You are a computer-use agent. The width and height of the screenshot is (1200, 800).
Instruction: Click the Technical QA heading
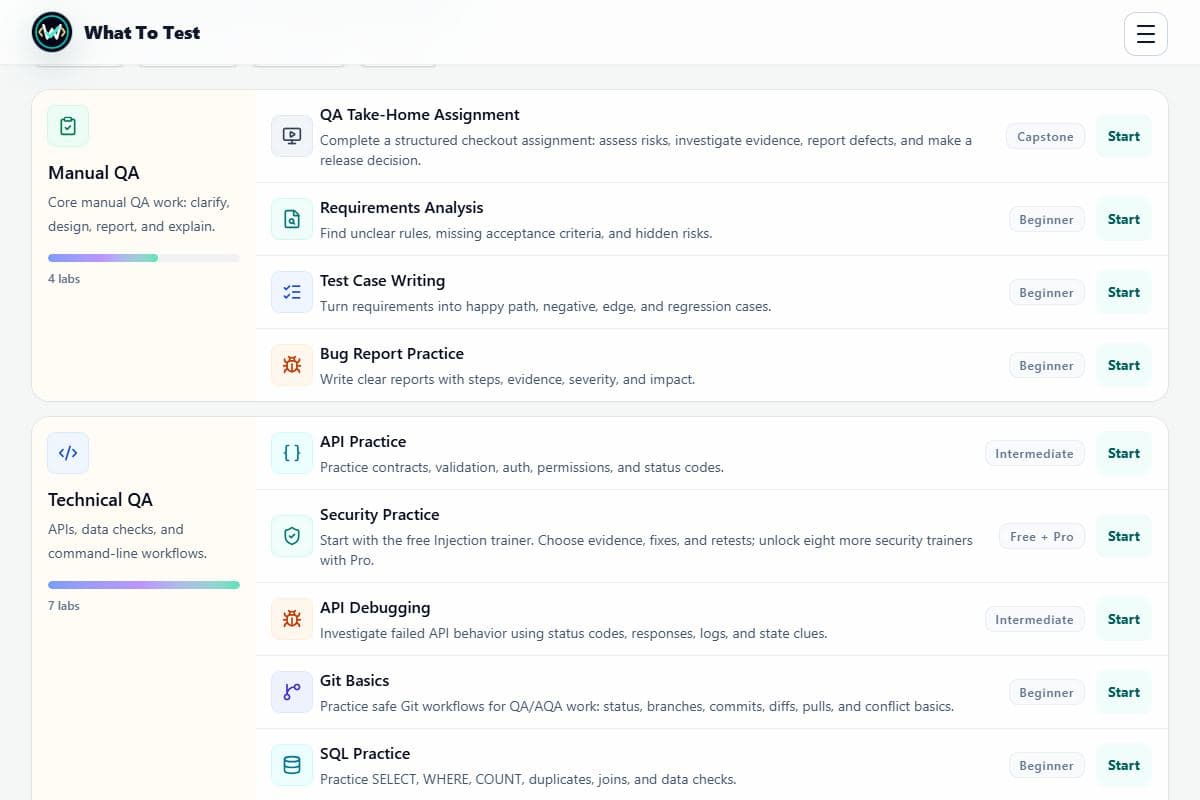point(100,500)
